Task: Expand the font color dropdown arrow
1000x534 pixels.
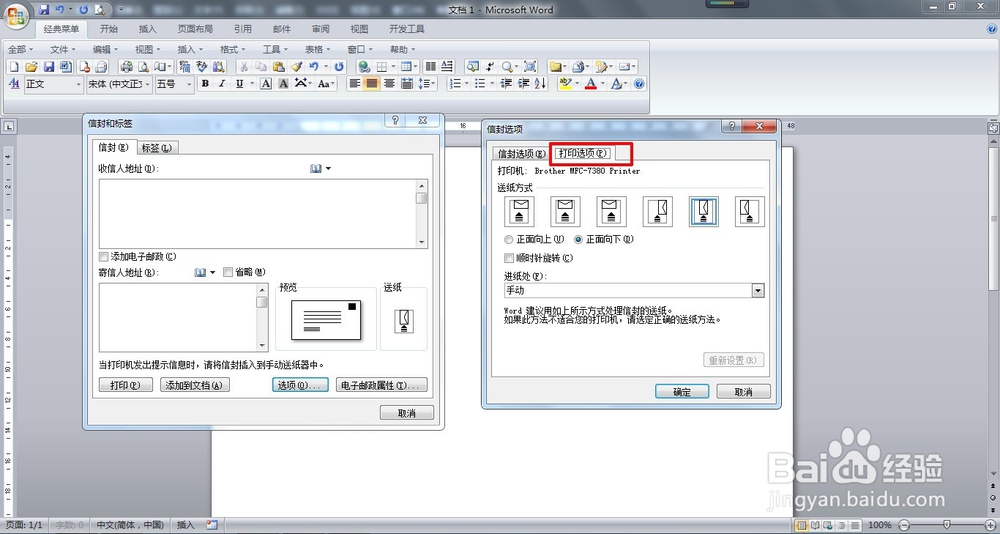Action: tap(603, 84)
